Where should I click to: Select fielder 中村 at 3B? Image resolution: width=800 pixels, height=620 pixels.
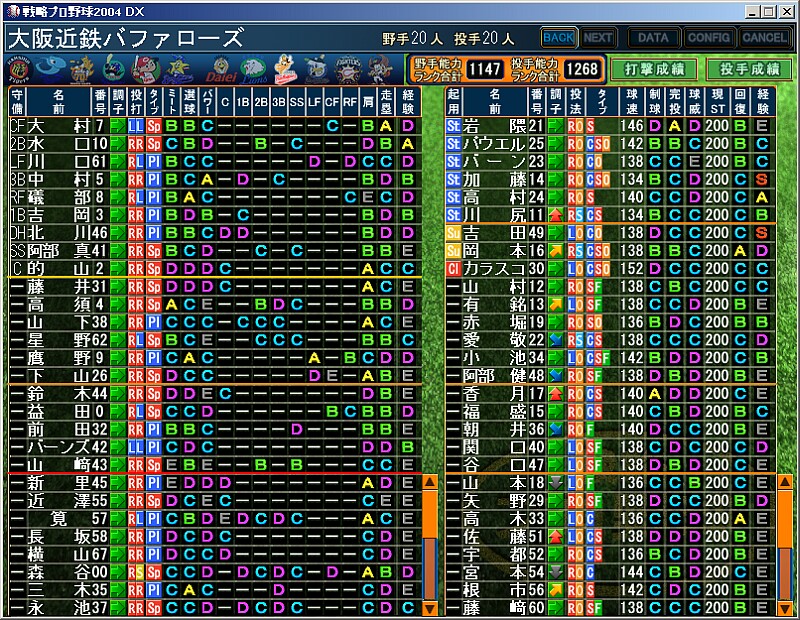[x=215, y=179]
